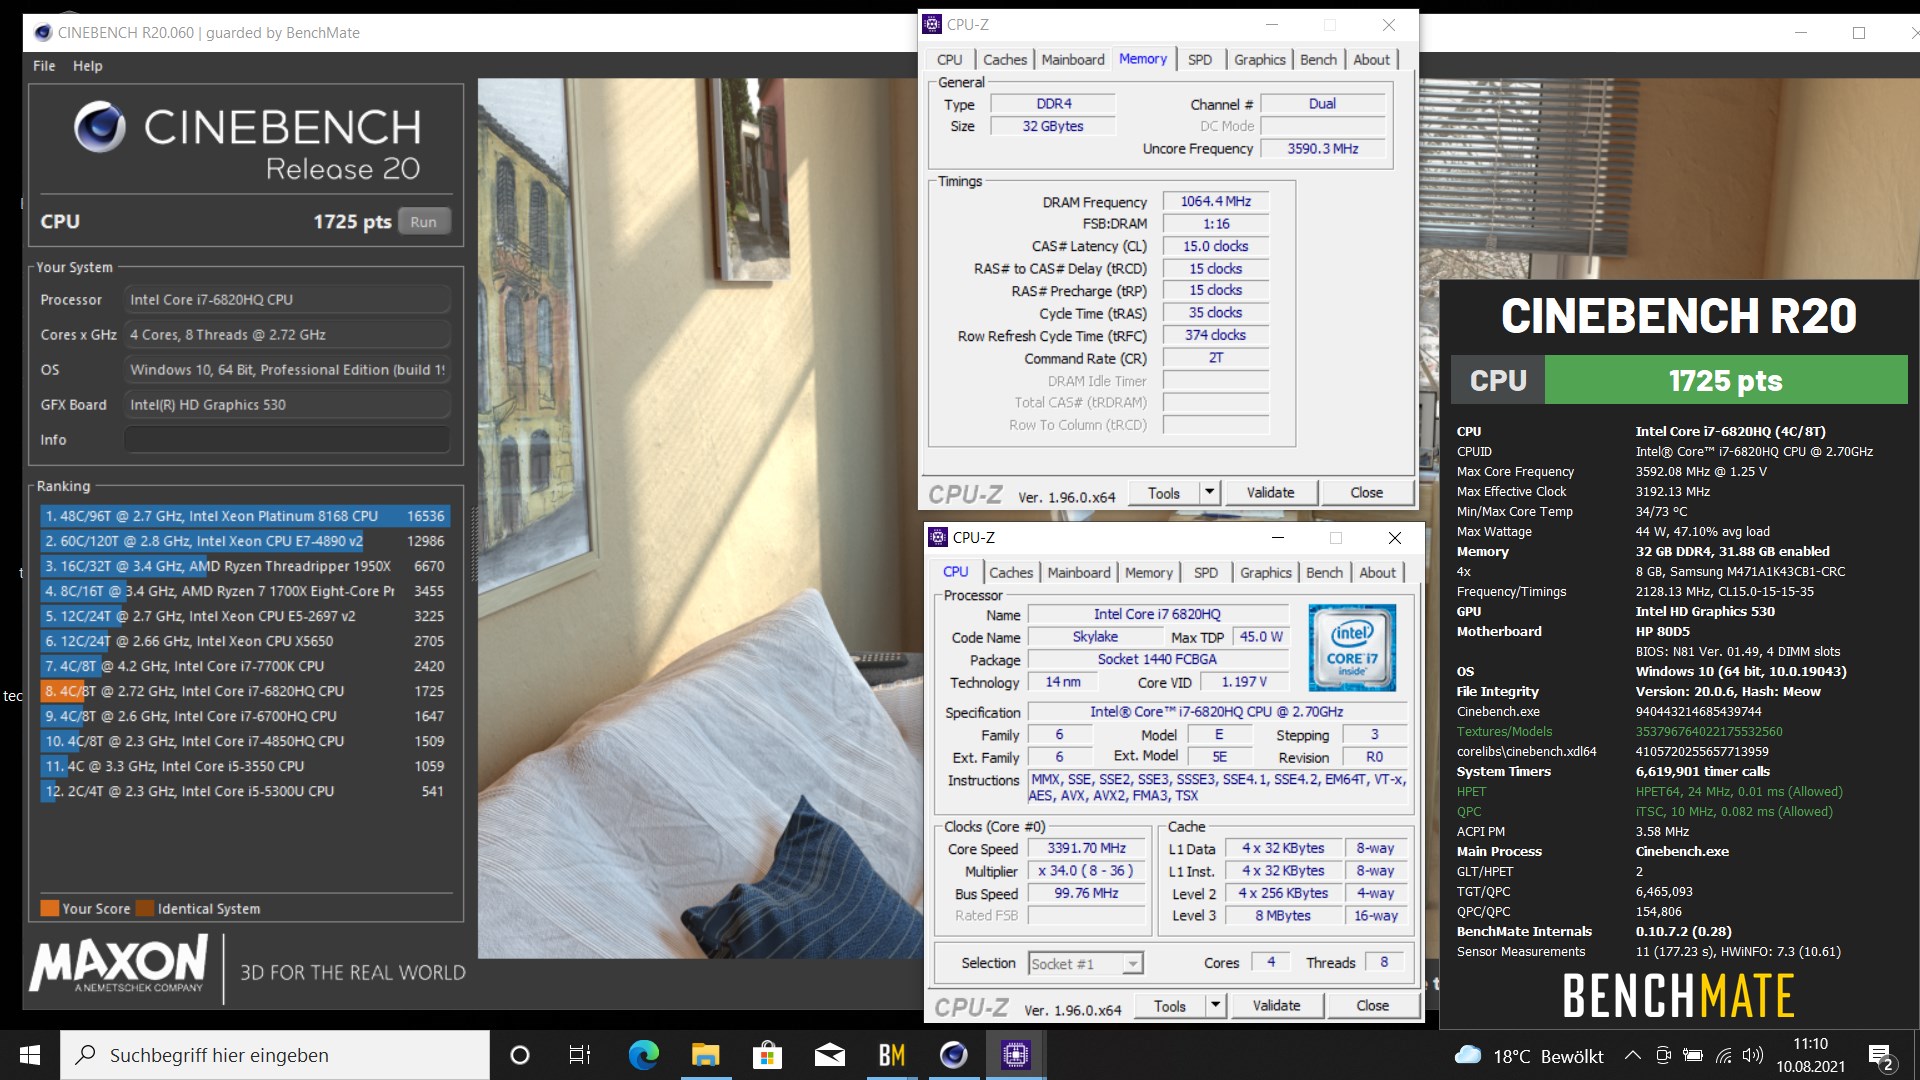The image size is (1920, 1080).
Task: Switch to CPU tab in upper CPU-Z window
Action: [949, 60]
